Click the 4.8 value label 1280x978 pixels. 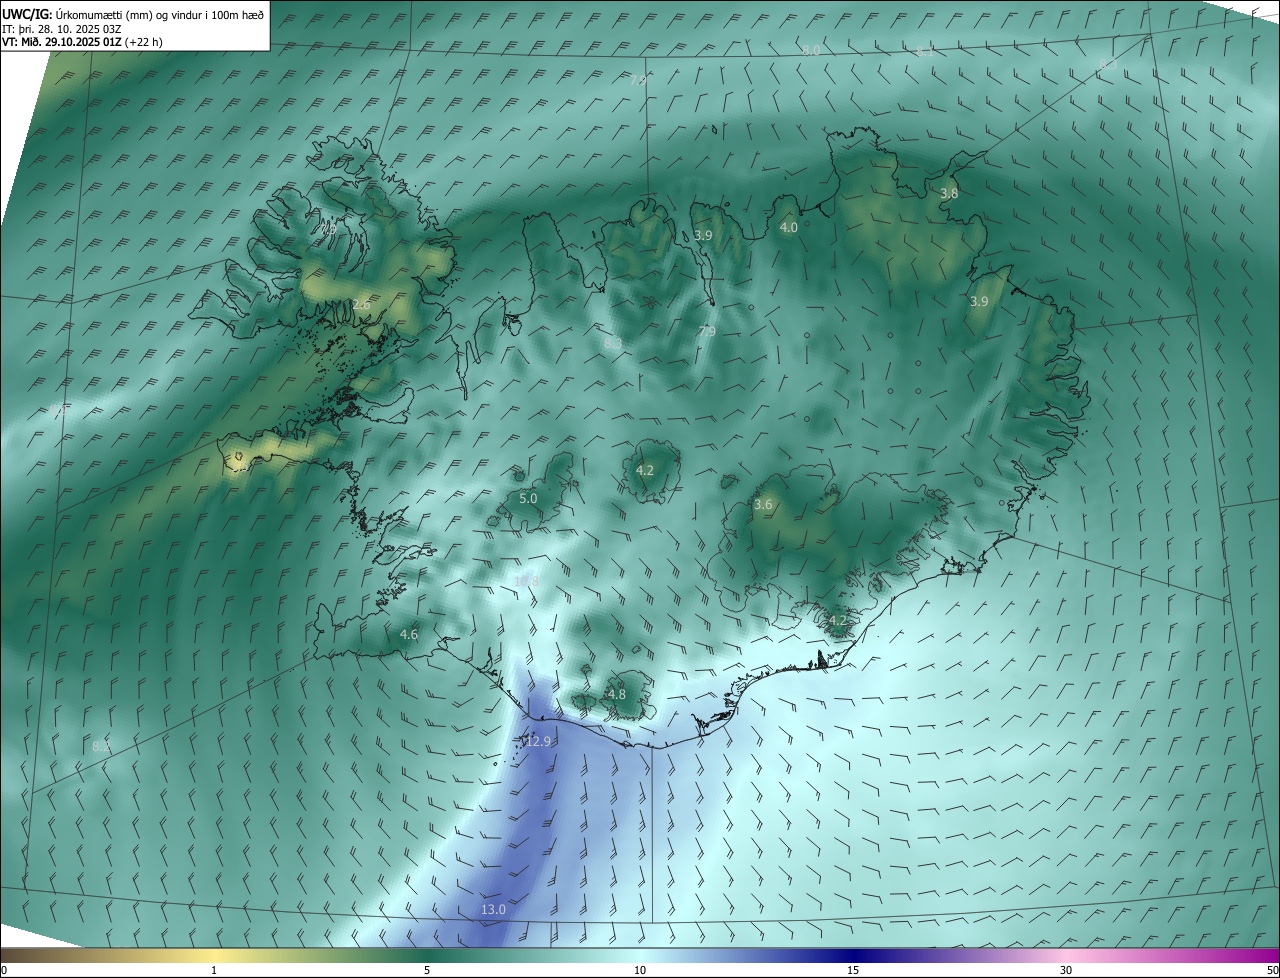pos(616,694)
